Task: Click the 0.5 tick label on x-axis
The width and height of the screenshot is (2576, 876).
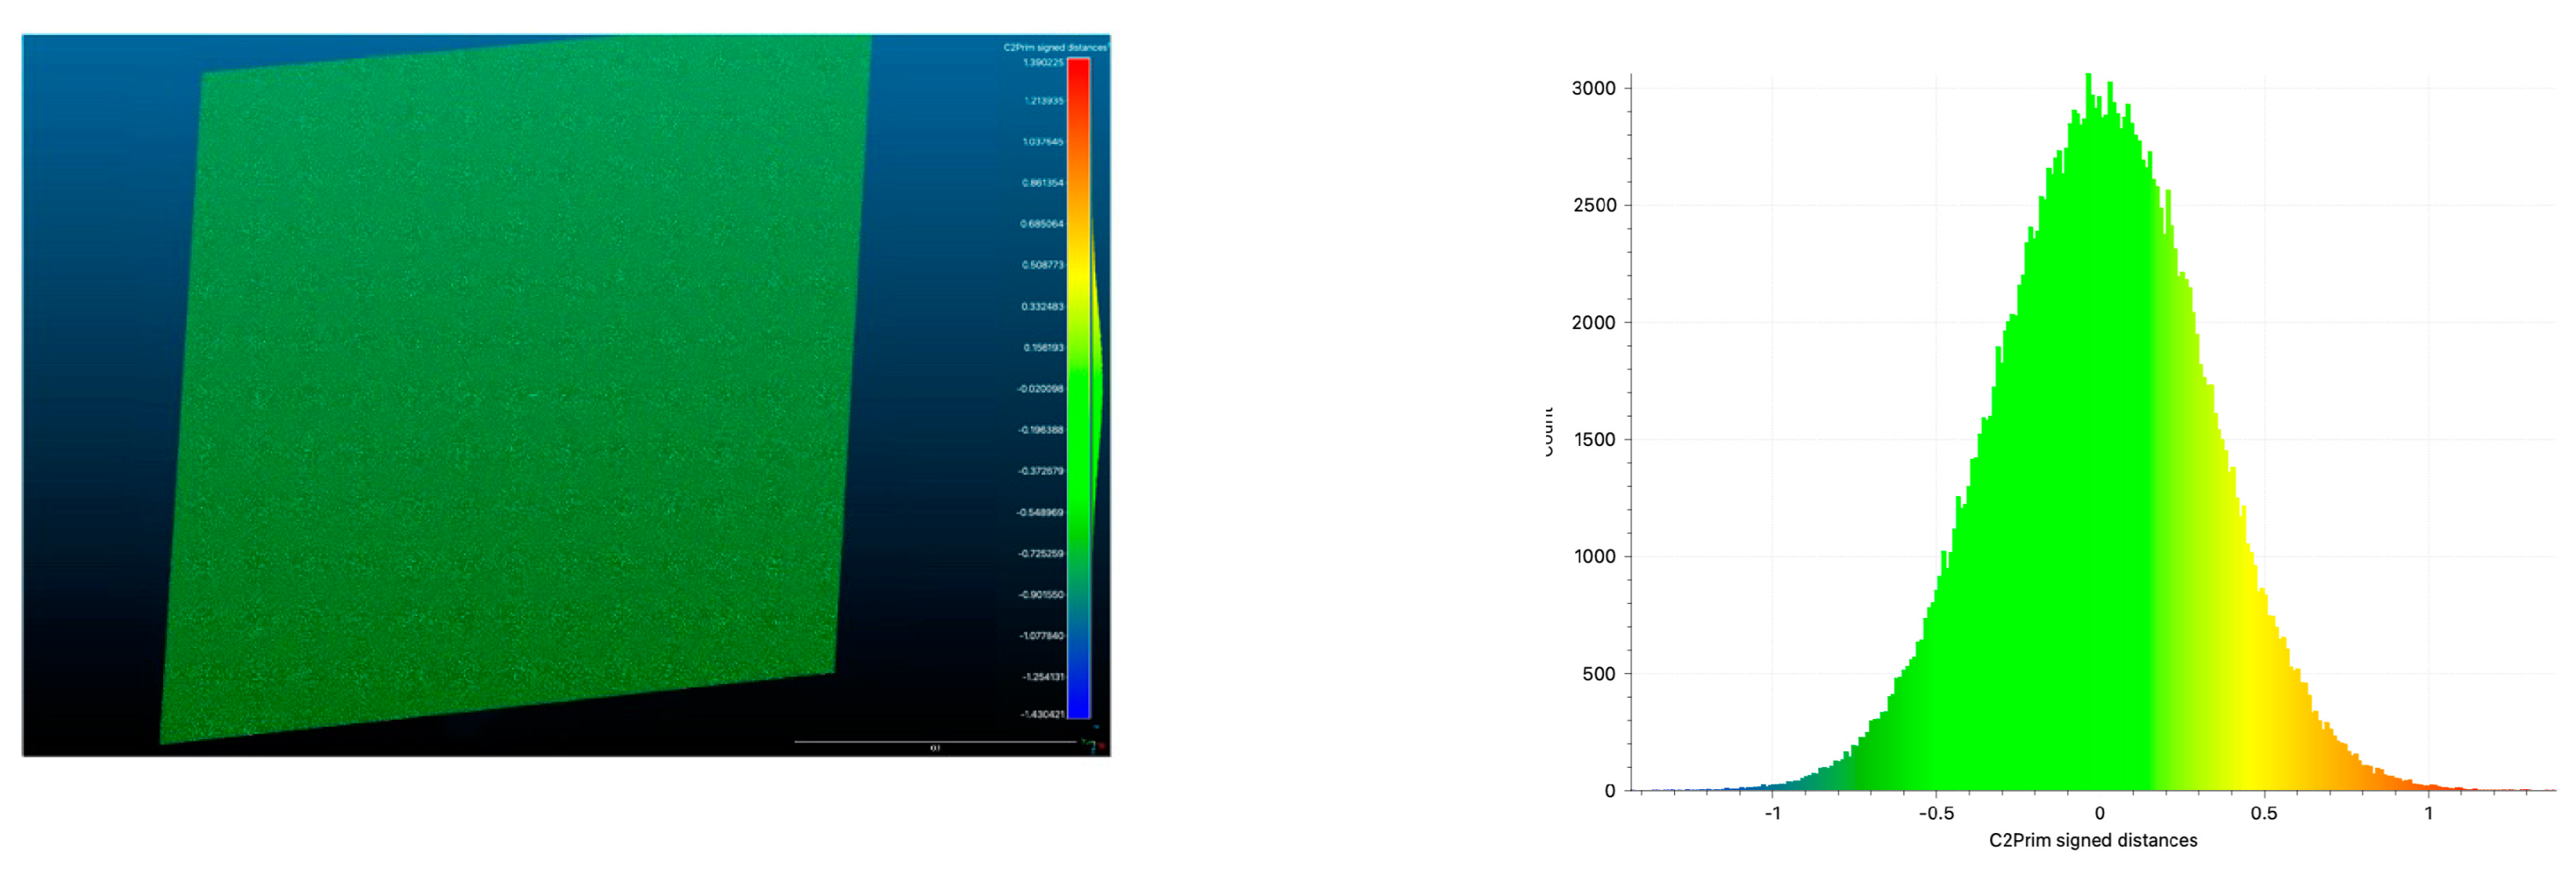Action: pos(2264,813)
